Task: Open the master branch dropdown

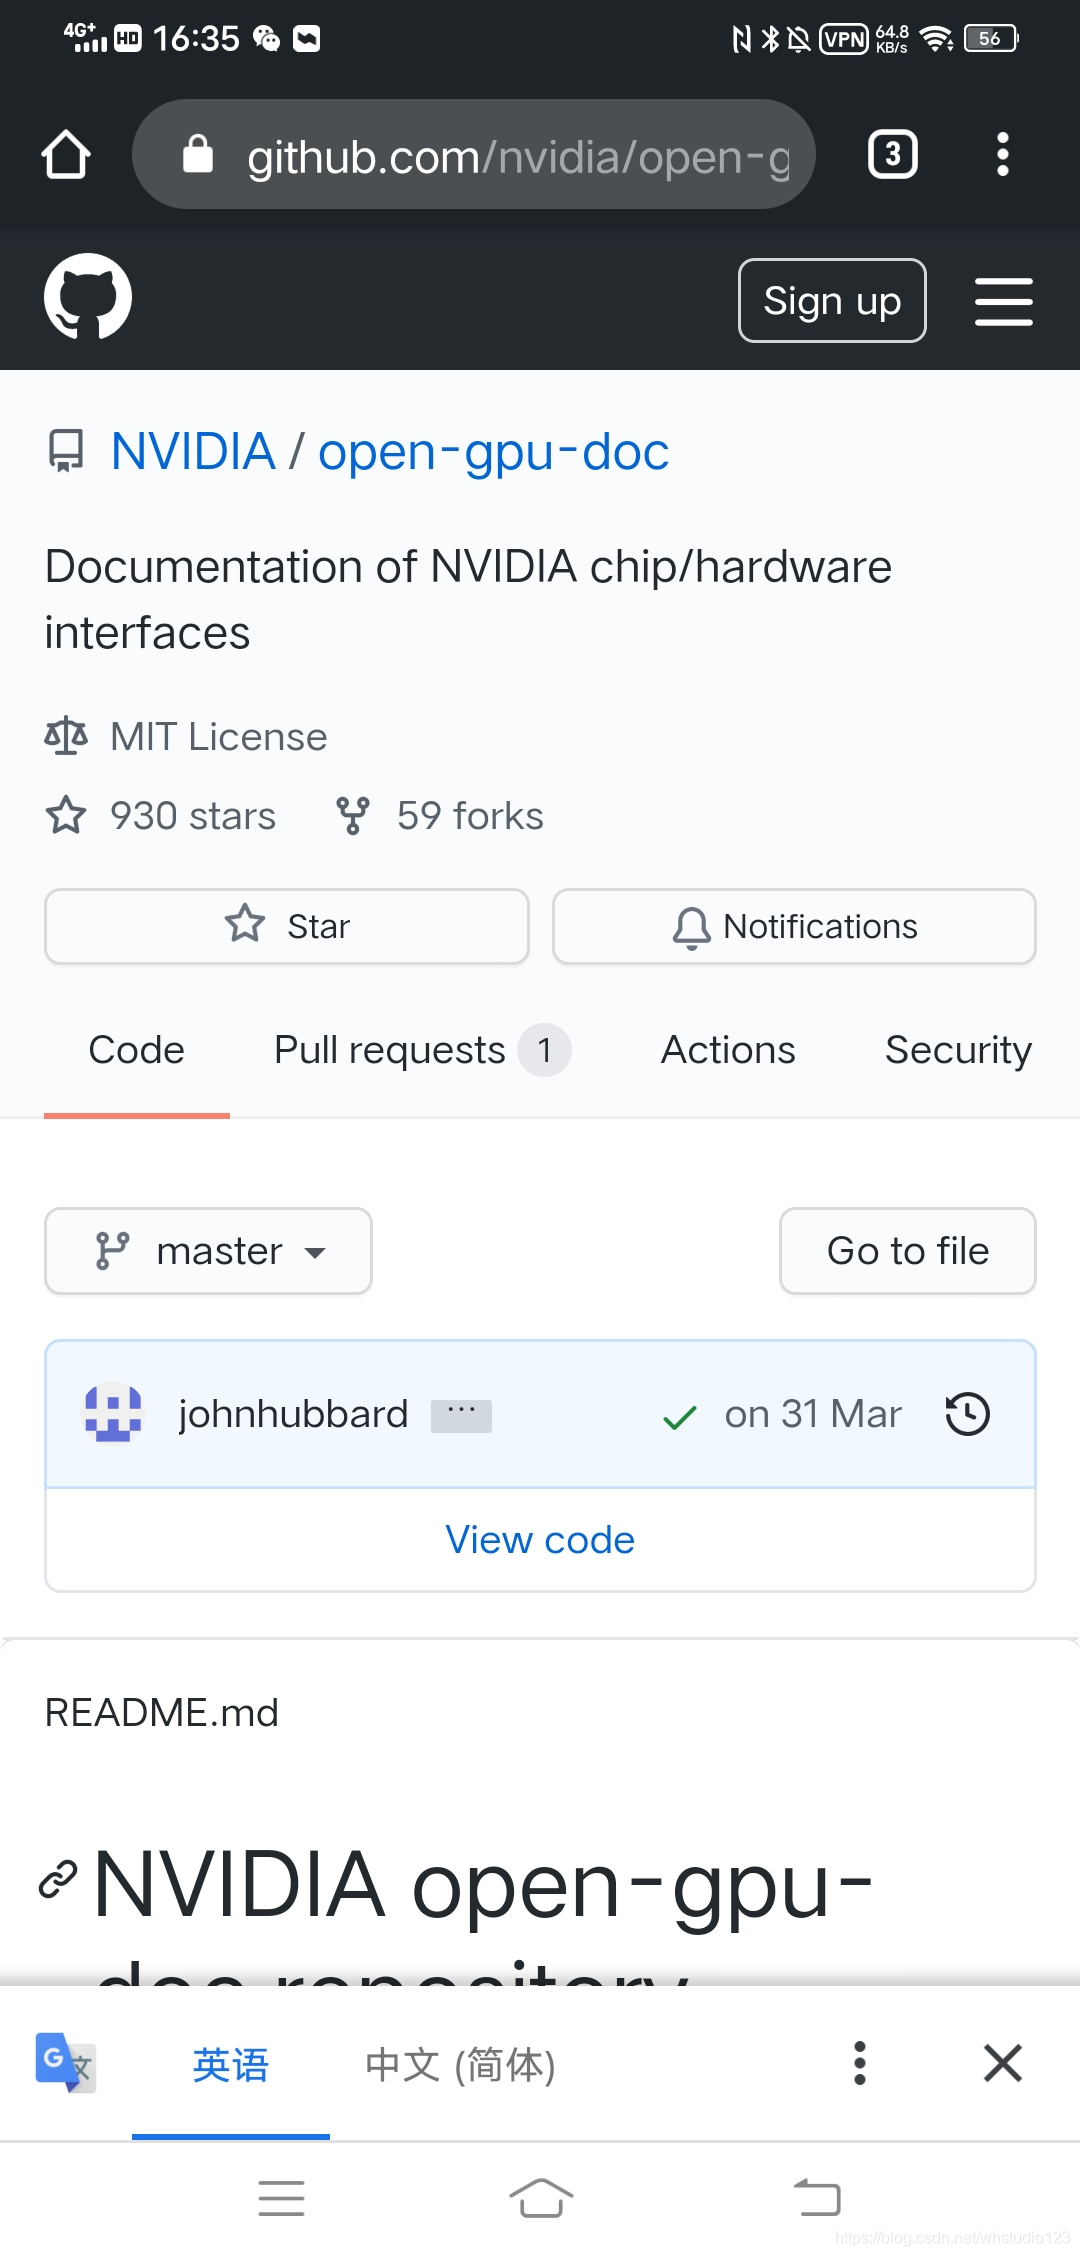Action: pos(208,1251)
